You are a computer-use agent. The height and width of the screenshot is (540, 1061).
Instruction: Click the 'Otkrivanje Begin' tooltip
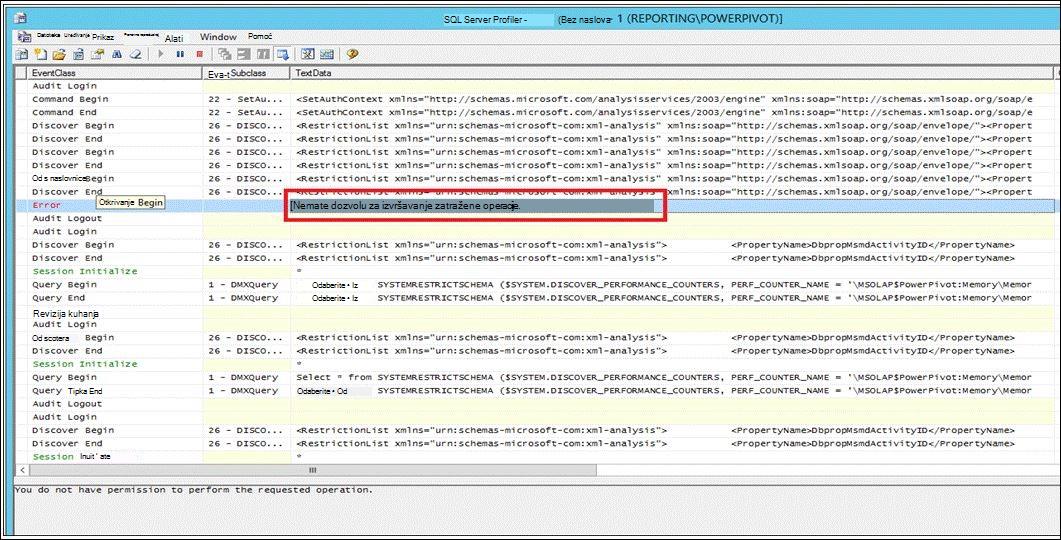point(131,202)
